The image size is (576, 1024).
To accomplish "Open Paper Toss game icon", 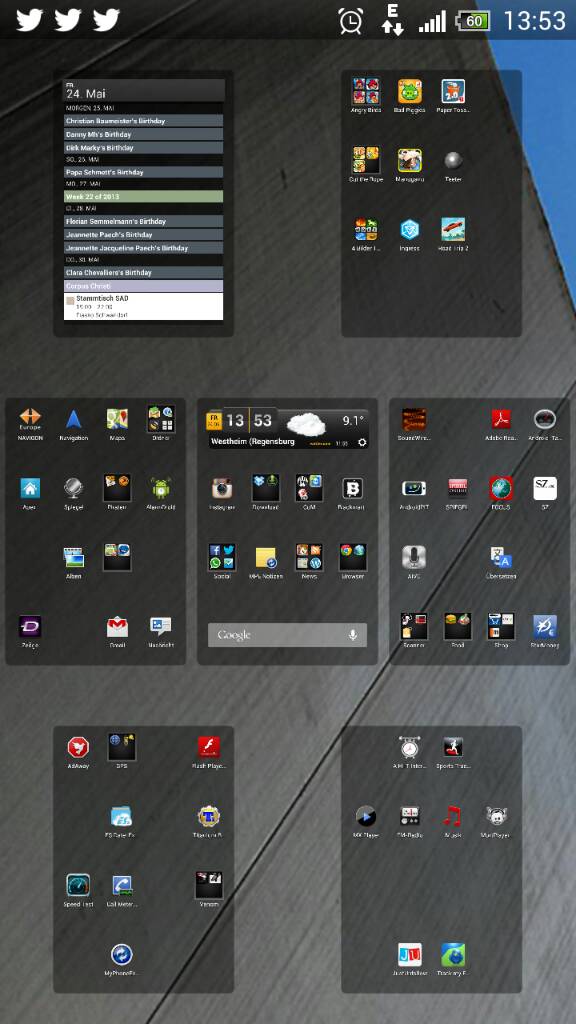I will tap(453, 91).
